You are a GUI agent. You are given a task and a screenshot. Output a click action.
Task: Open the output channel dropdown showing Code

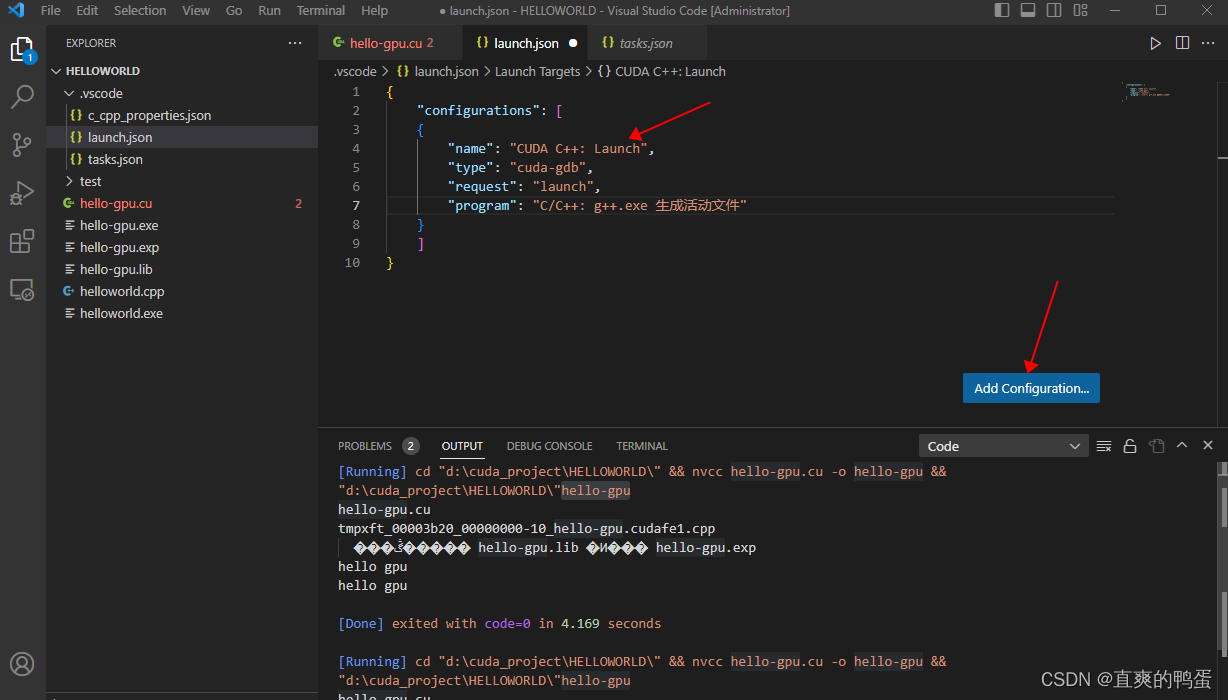coord(1003,446)
